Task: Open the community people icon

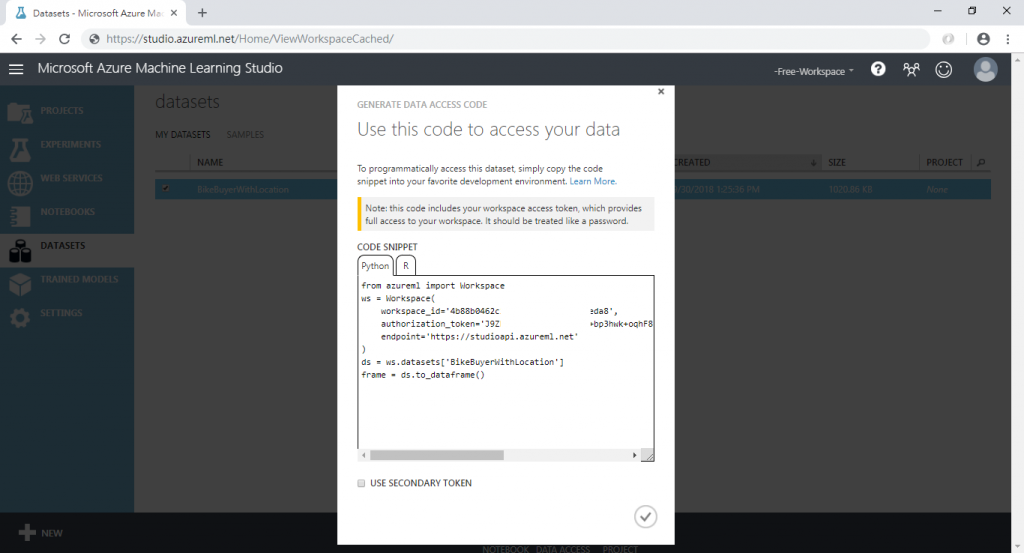Action: click(911, 69)
